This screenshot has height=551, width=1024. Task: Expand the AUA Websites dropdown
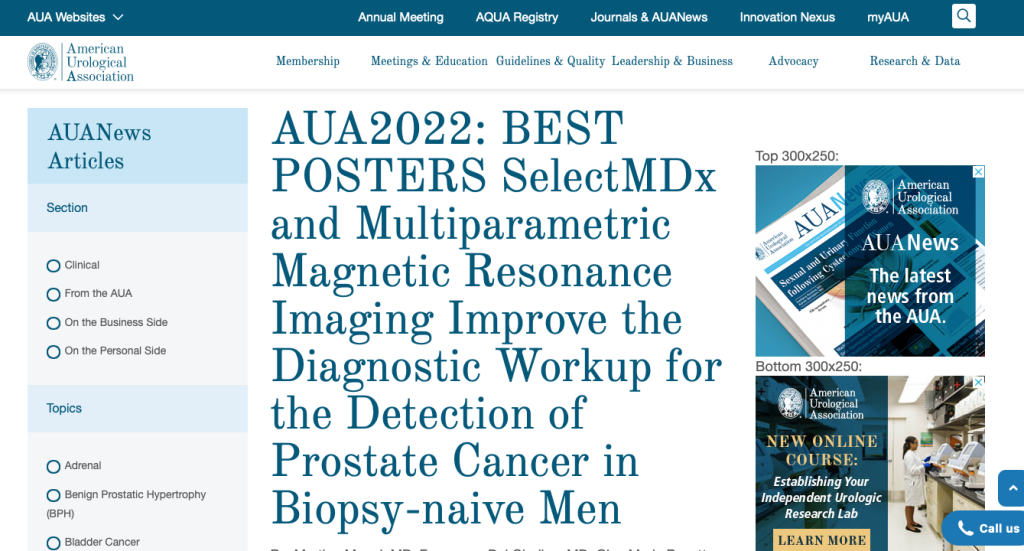[75, 18]
